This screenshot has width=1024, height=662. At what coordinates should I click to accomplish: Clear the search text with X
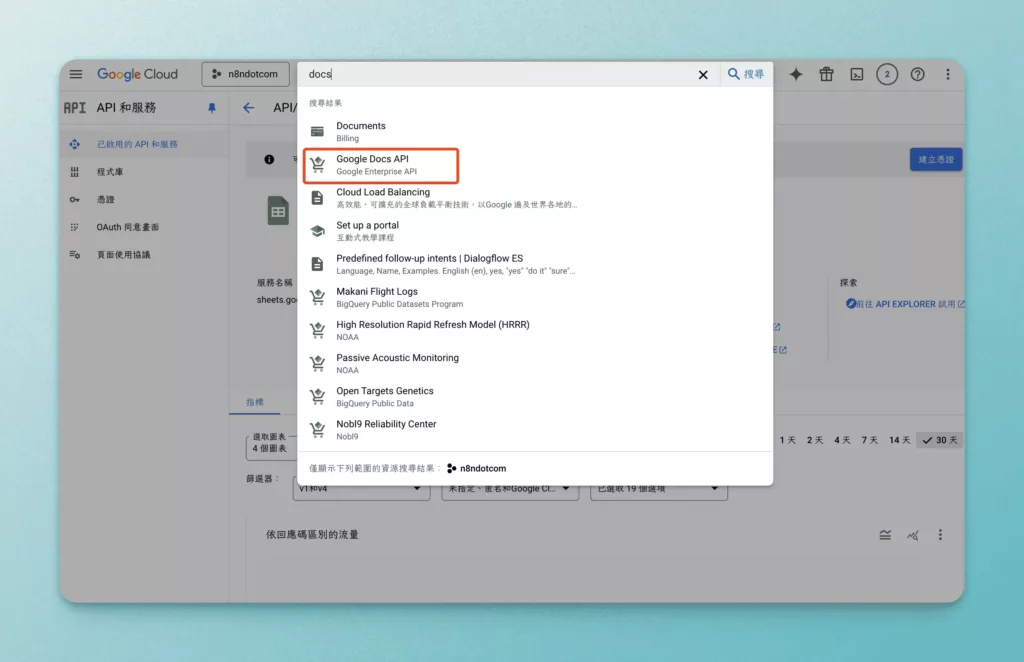pos(703,74)
